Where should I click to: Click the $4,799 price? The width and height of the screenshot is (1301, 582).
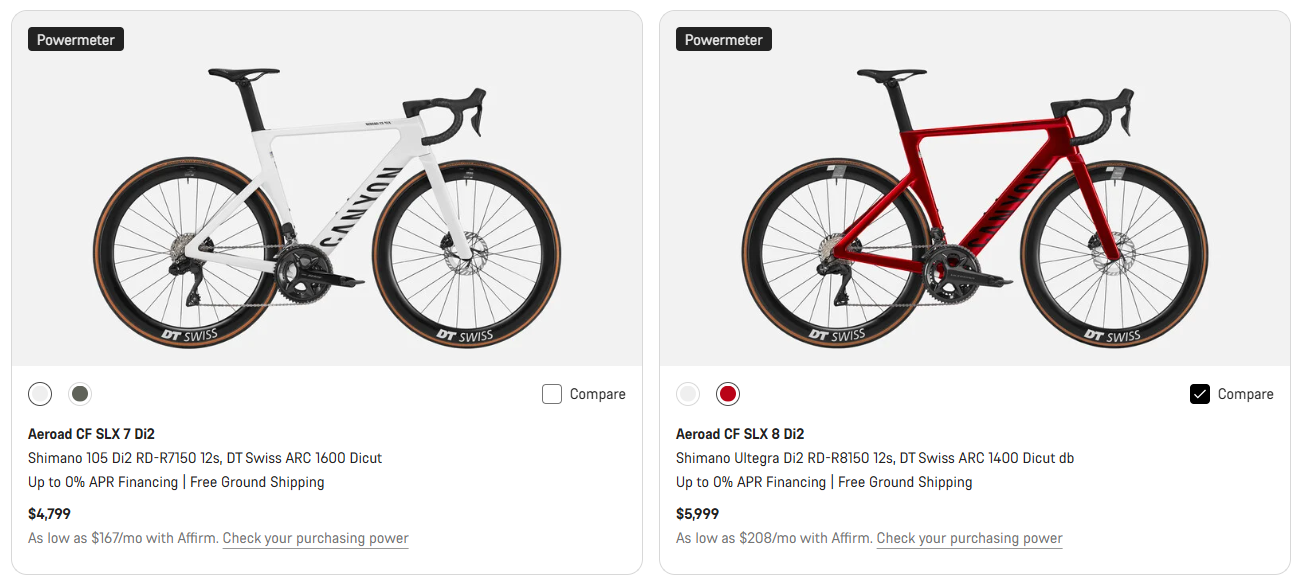49,514
